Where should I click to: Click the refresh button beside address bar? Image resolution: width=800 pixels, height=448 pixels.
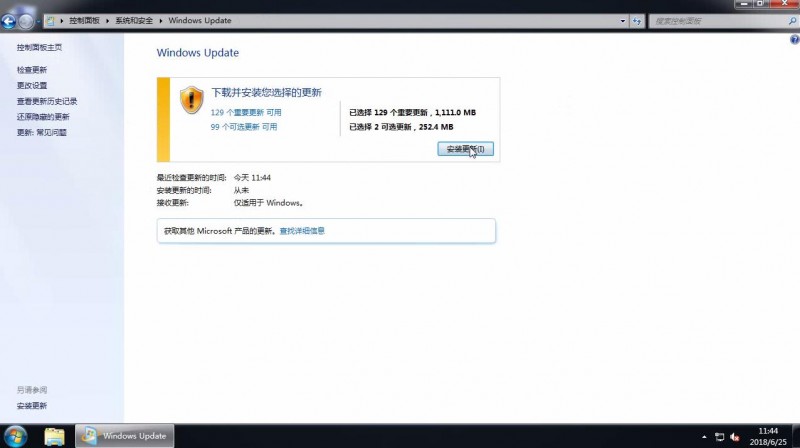point(637,21)
